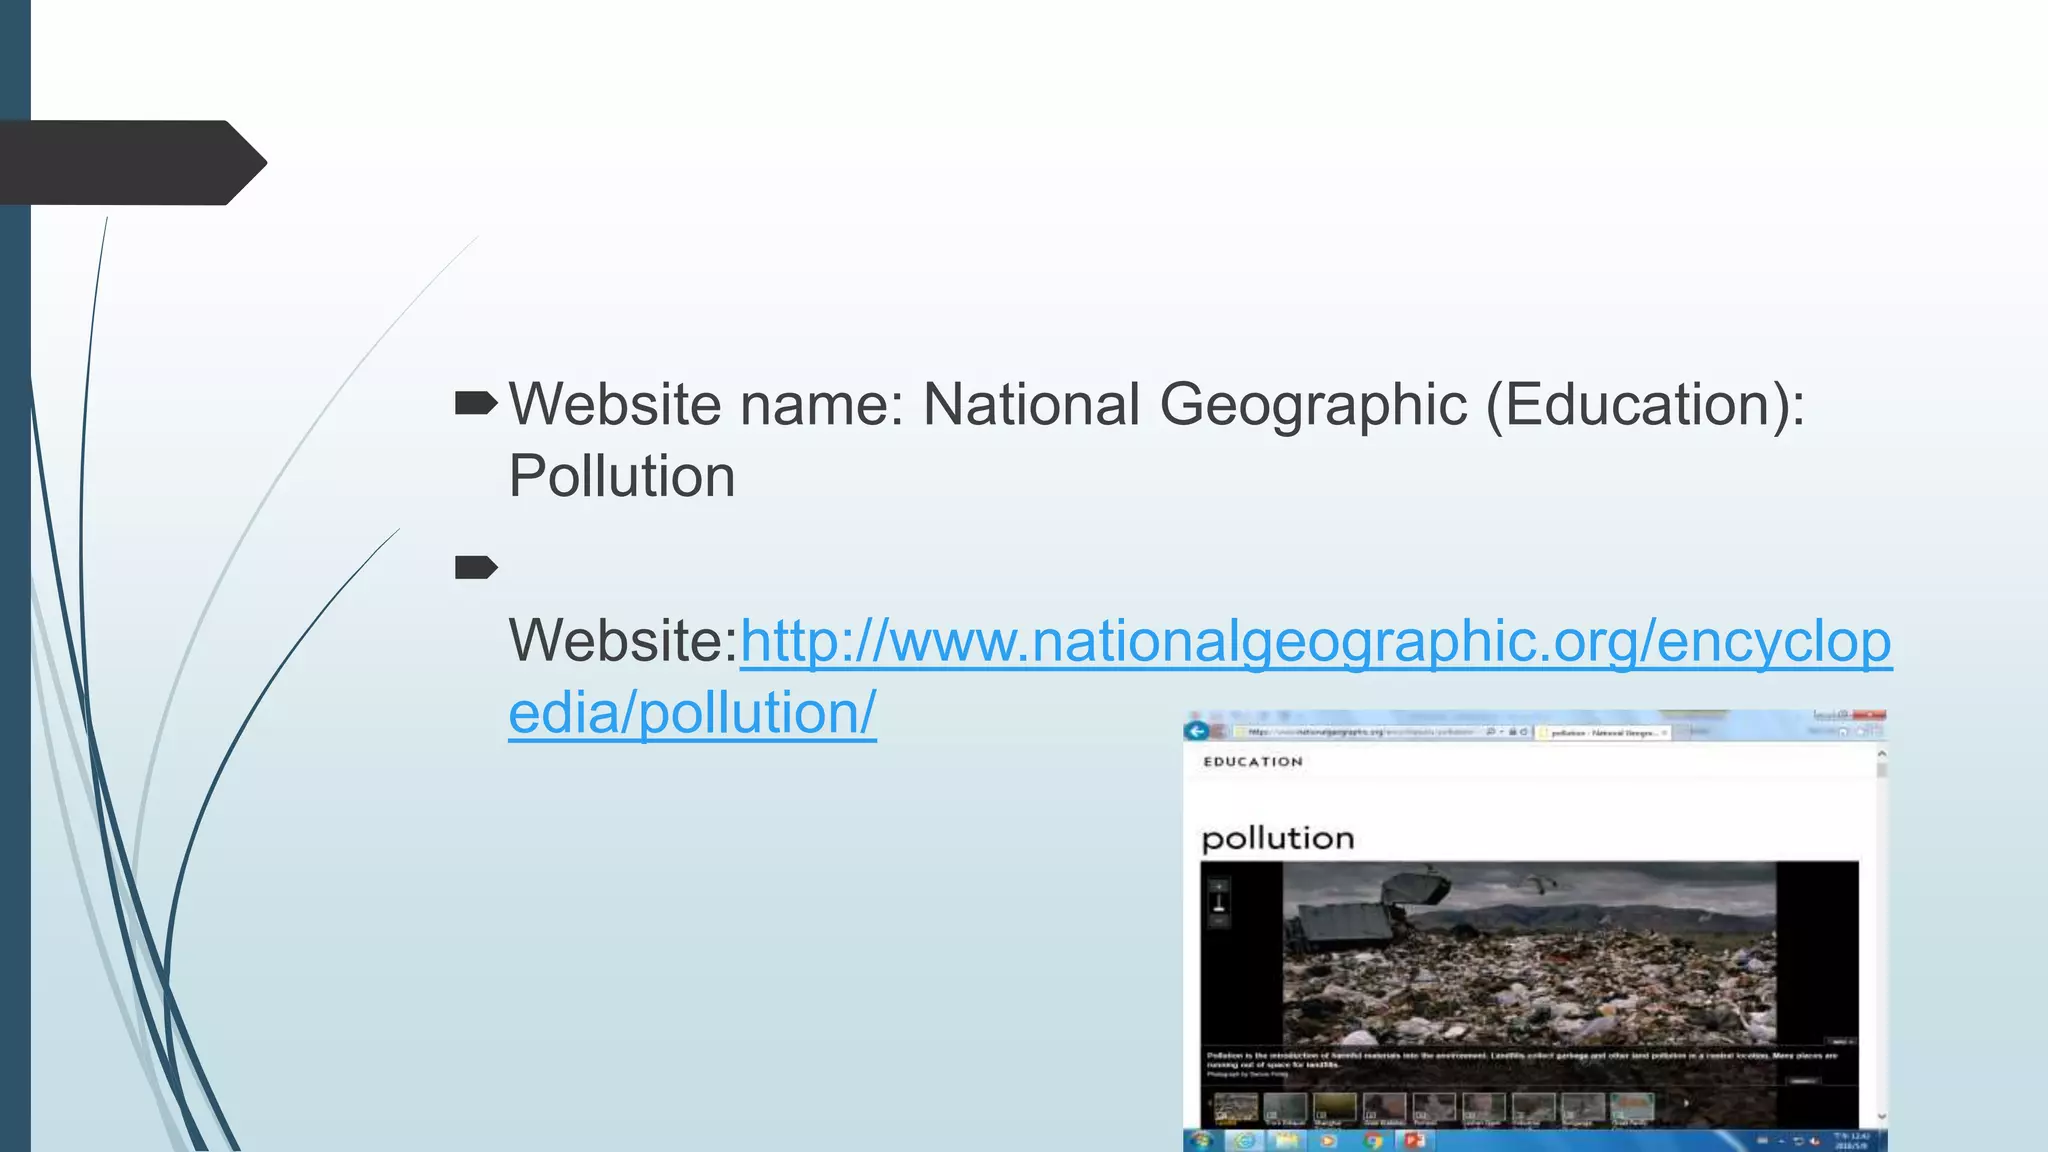Click the next arrow in the thumbnail strip
The image size is (2048, 1152).
coord(1686,1104)
